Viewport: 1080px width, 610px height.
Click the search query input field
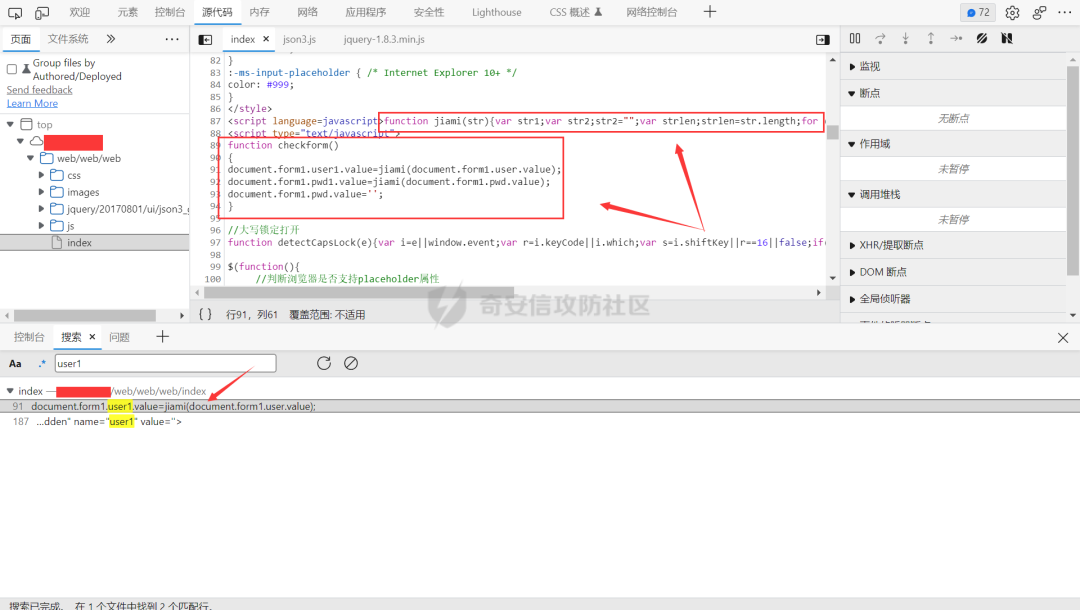165,364
